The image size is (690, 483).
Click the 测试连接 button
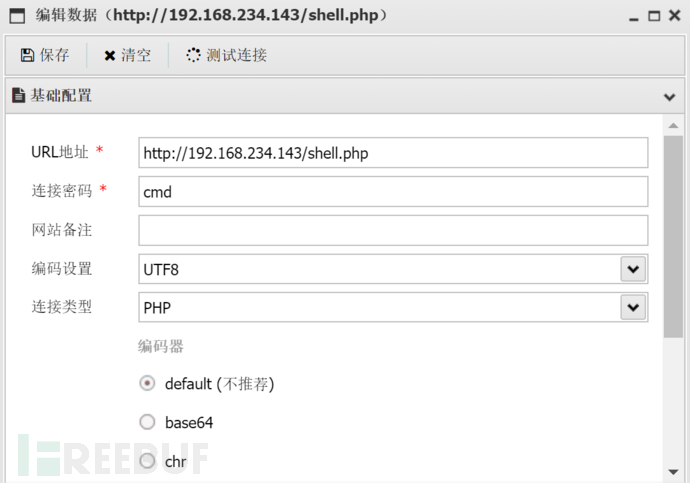pos(227,55)
